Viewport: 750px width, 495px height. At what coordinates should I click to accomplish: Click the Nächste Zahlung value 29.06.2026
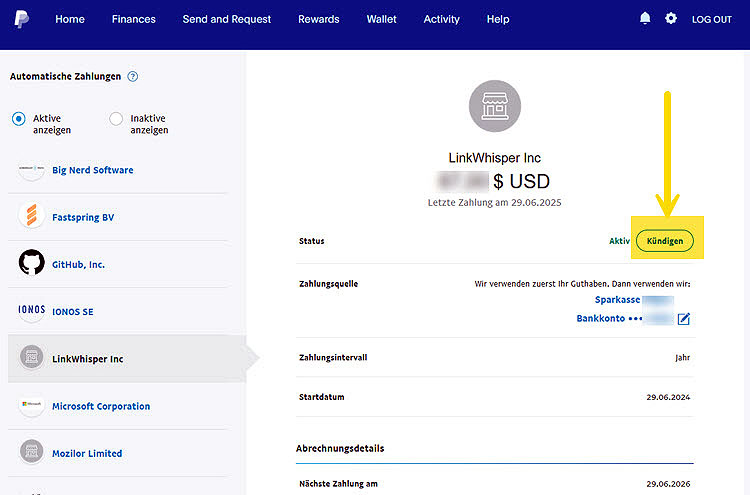tap(668, 484)
